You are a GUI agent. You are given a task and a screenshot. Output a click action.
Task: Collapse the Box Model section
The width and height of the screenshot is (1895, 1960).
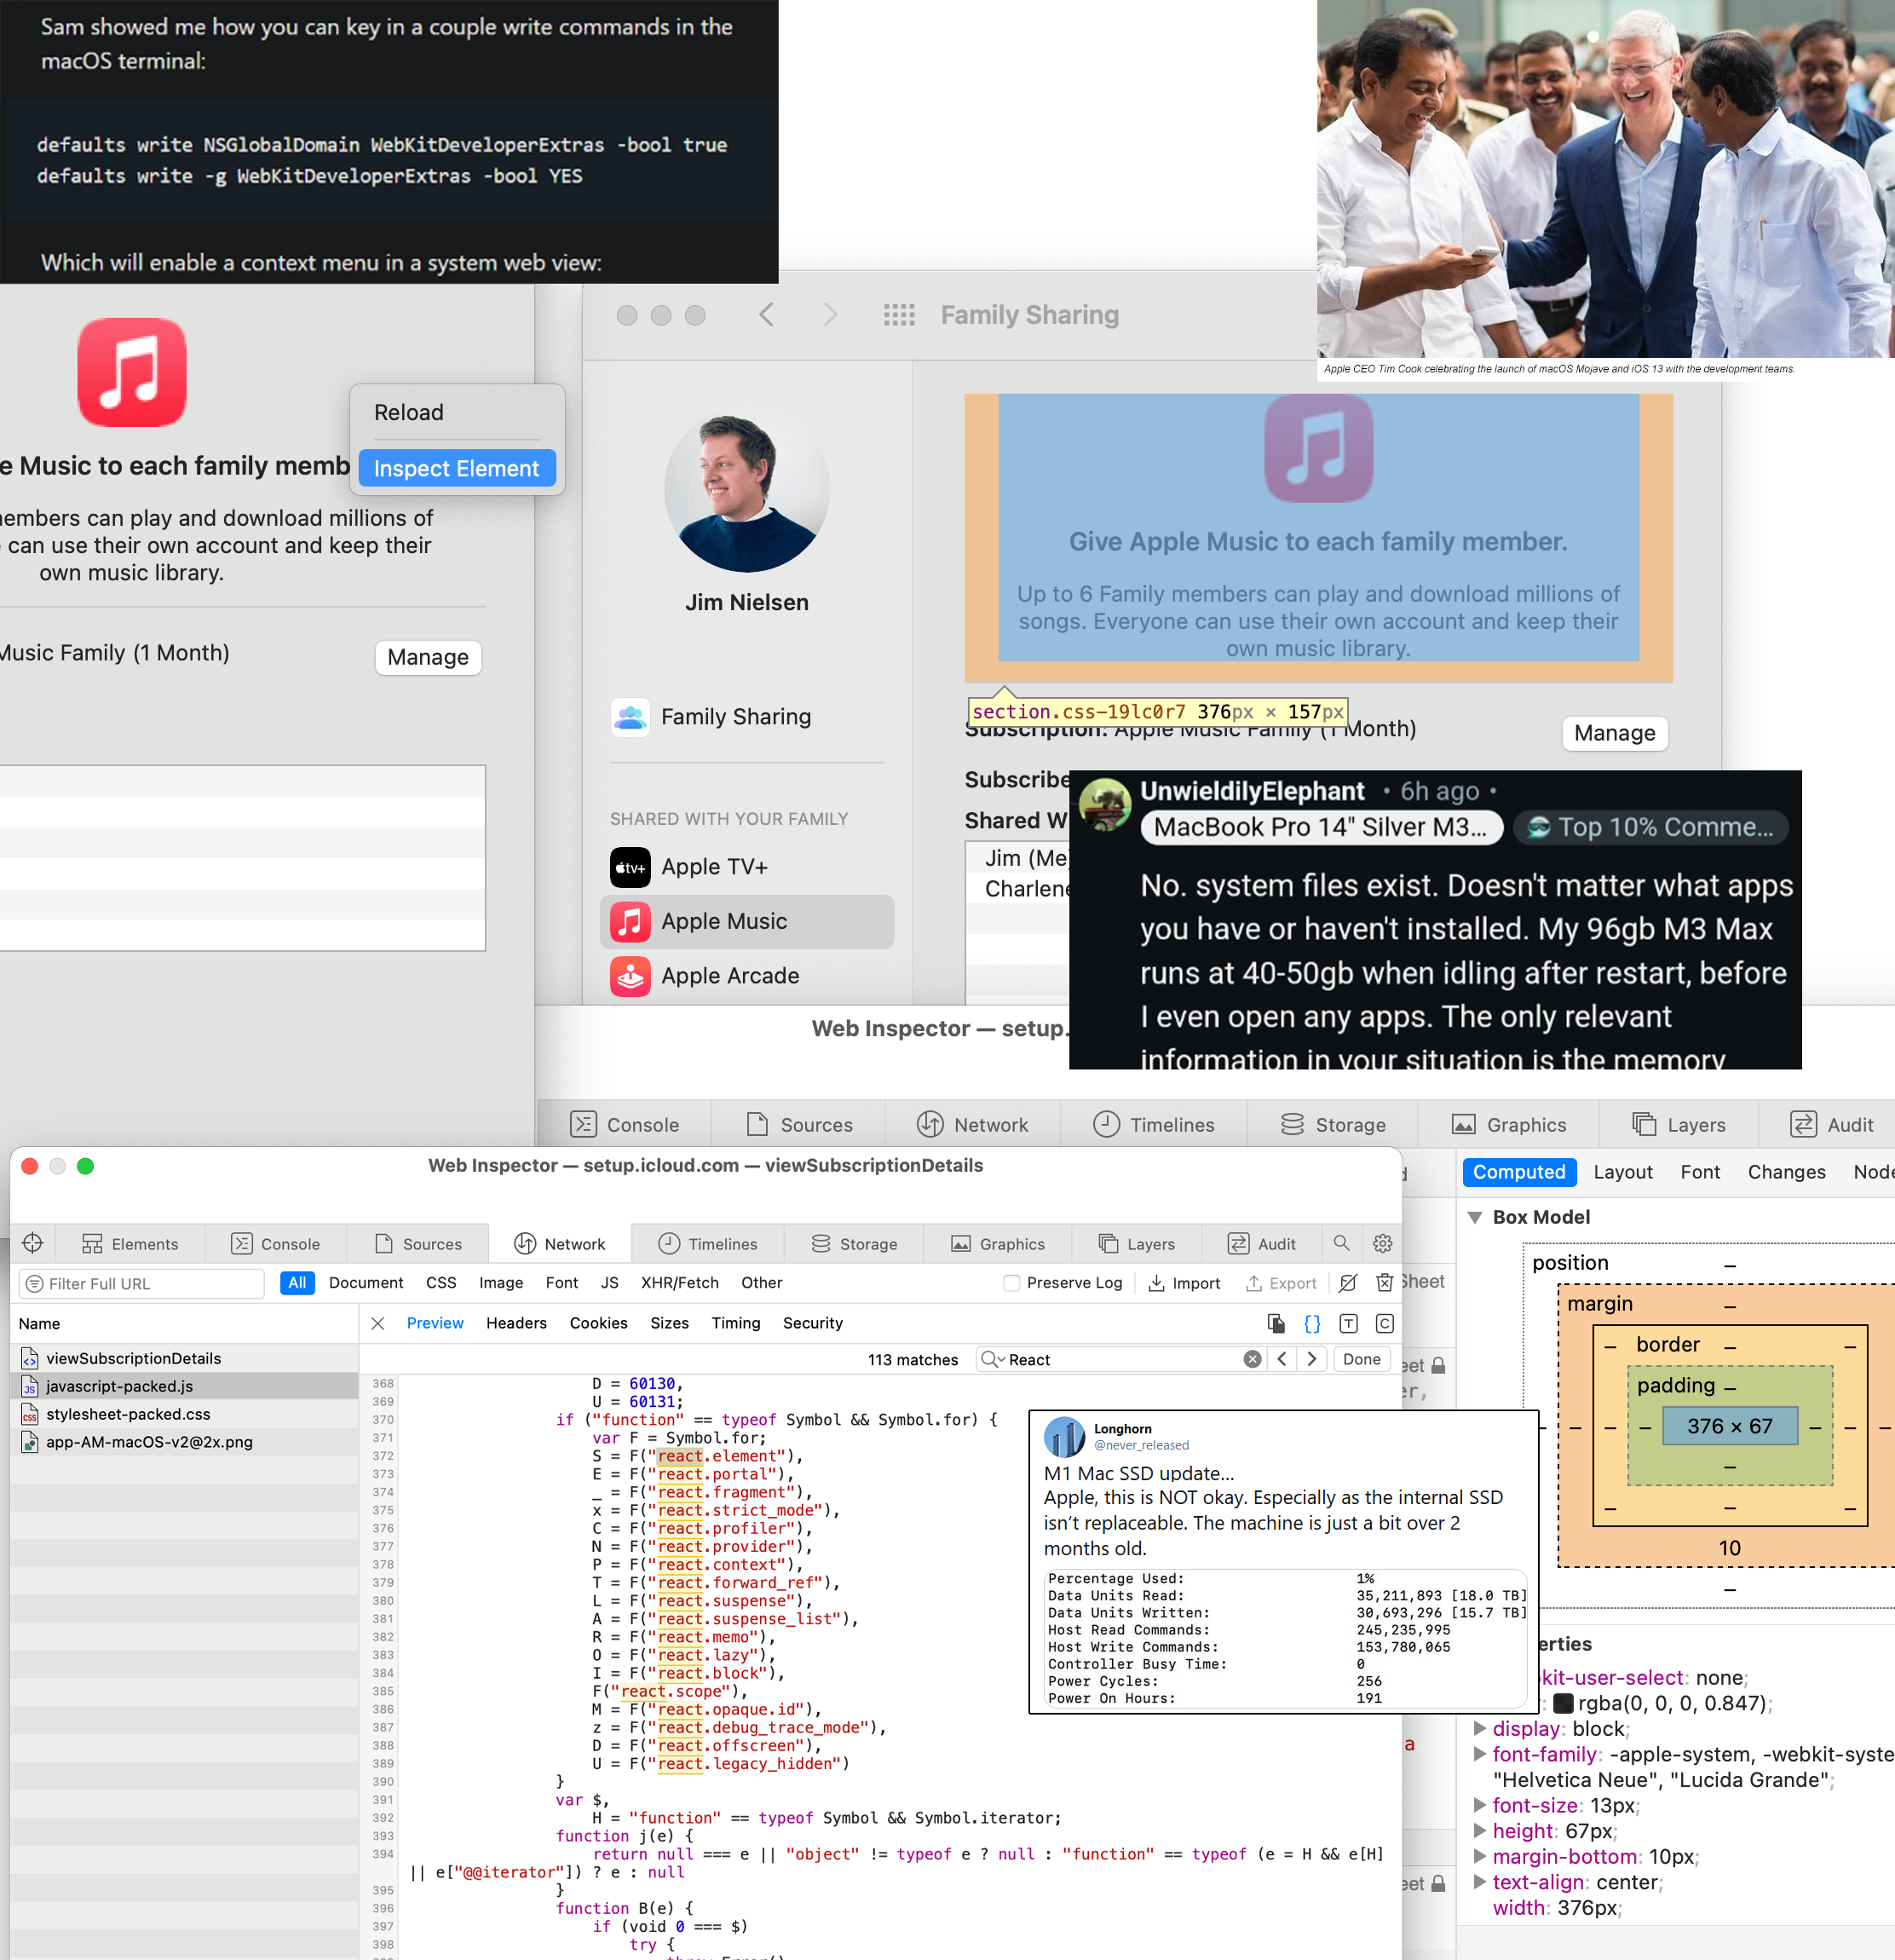pyautogui.click(x=1474, y=1217)
